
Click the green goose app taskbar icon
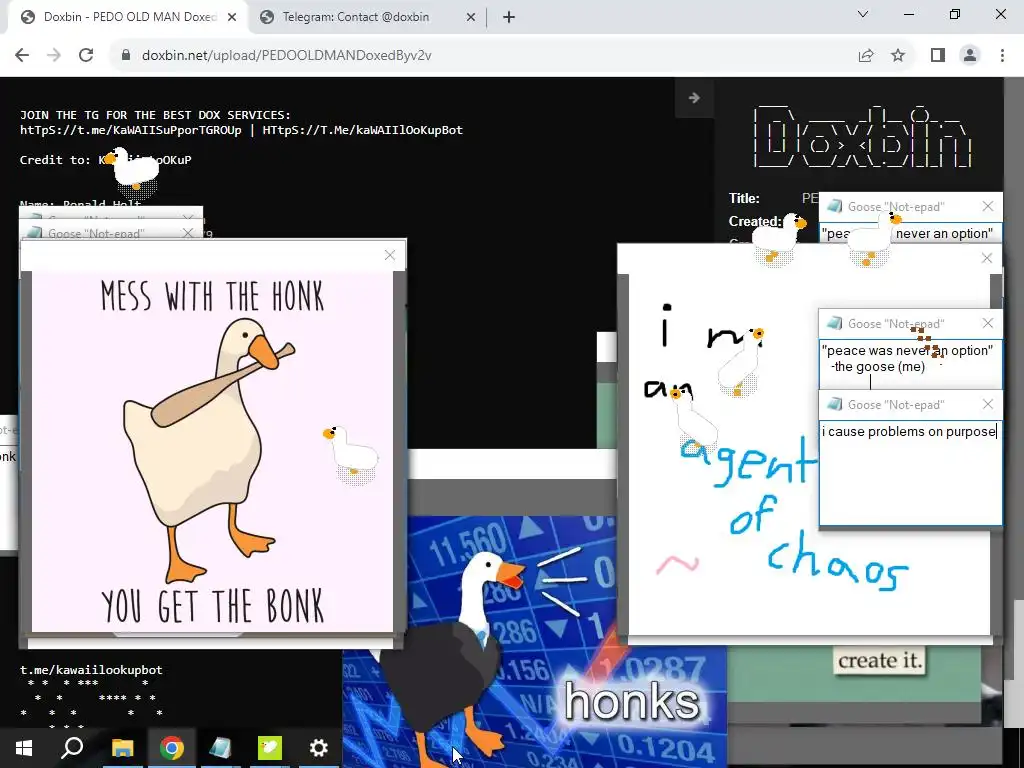pyautogui.click(x=270, y=748)
